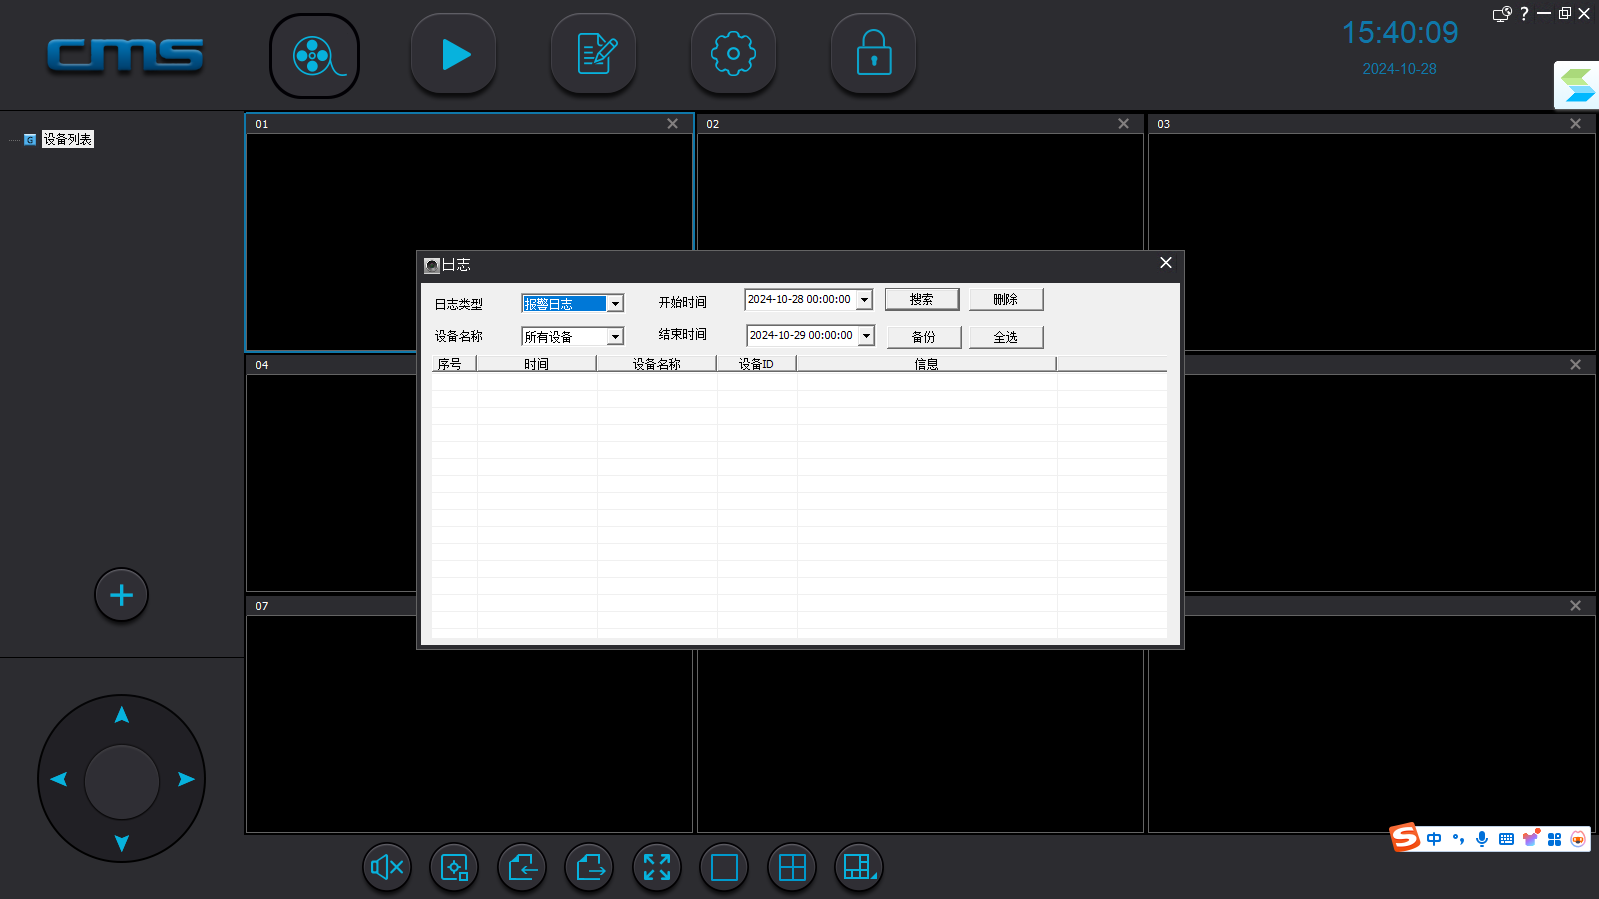Click the add device plus button
This screenshot has width=1599, height=899.
pos(121,595)
